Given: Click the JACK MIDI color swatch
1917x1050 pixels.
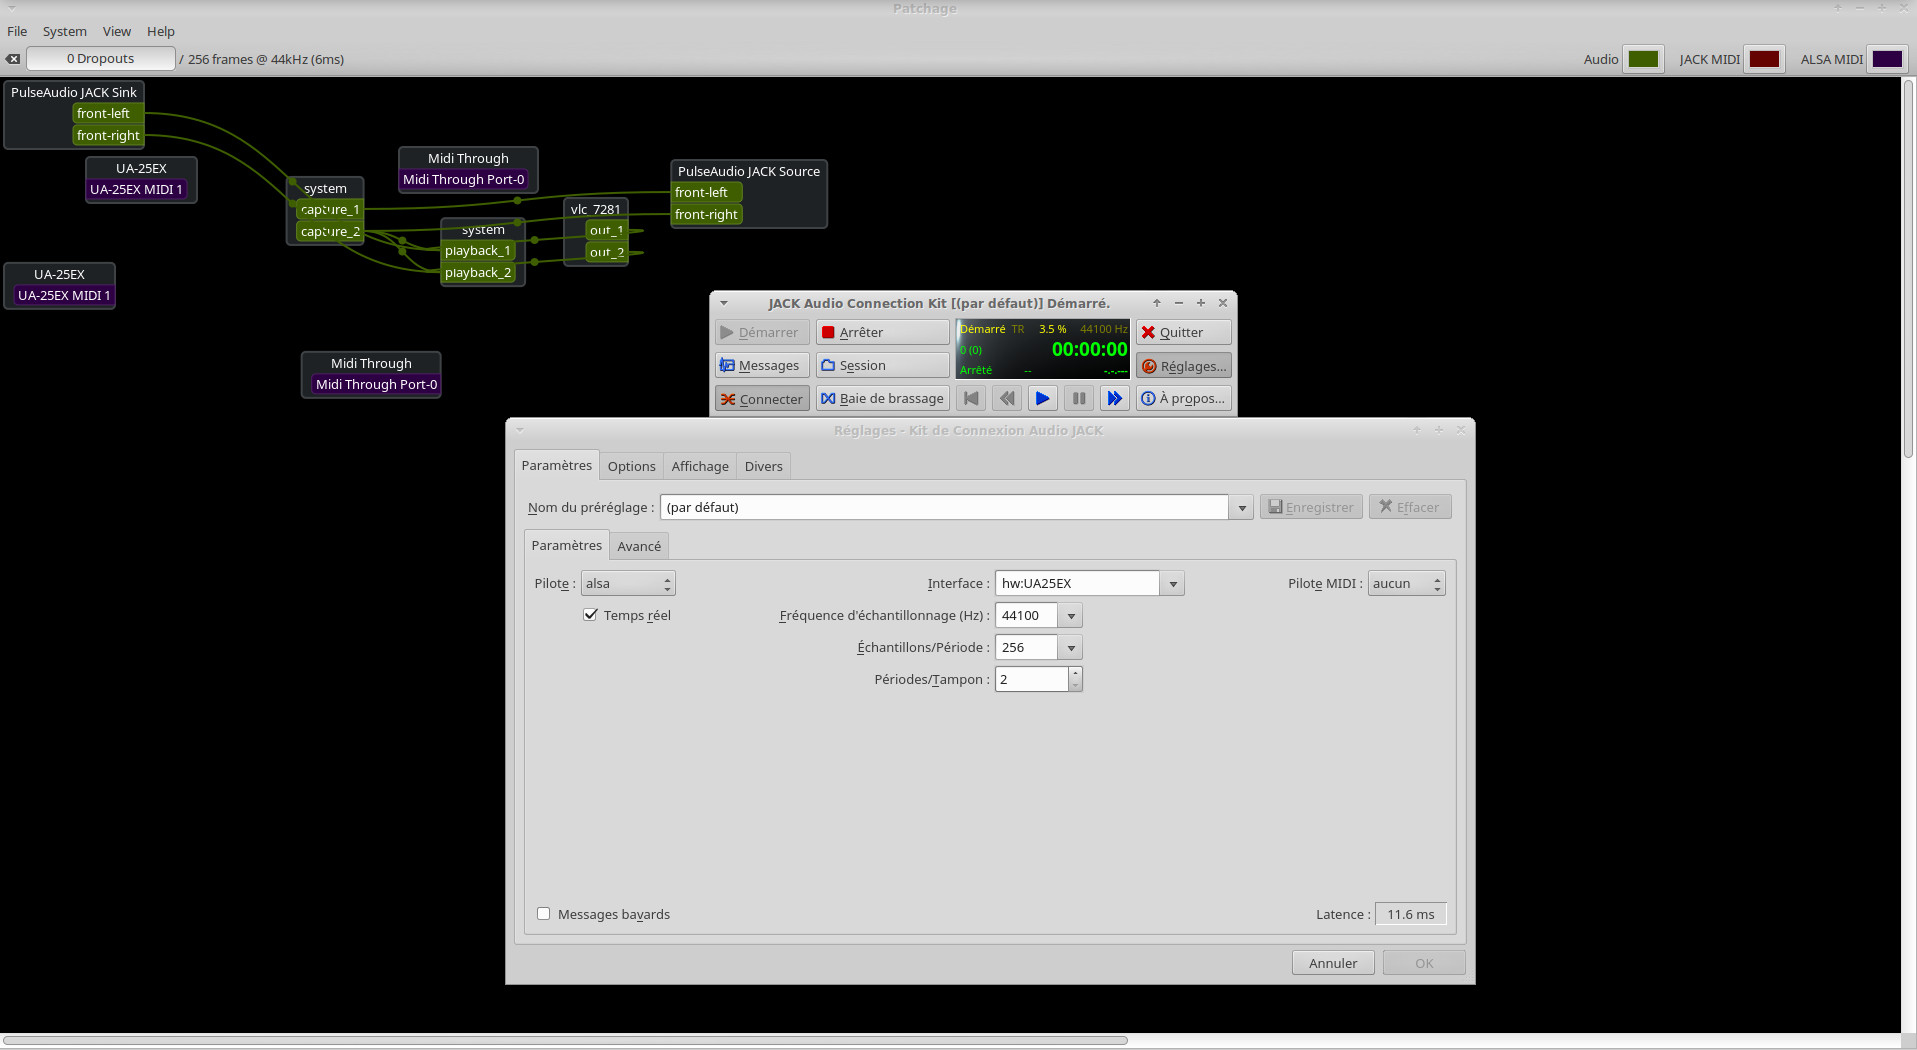Looking at the screenshot, I should (x=1763, y=59).
